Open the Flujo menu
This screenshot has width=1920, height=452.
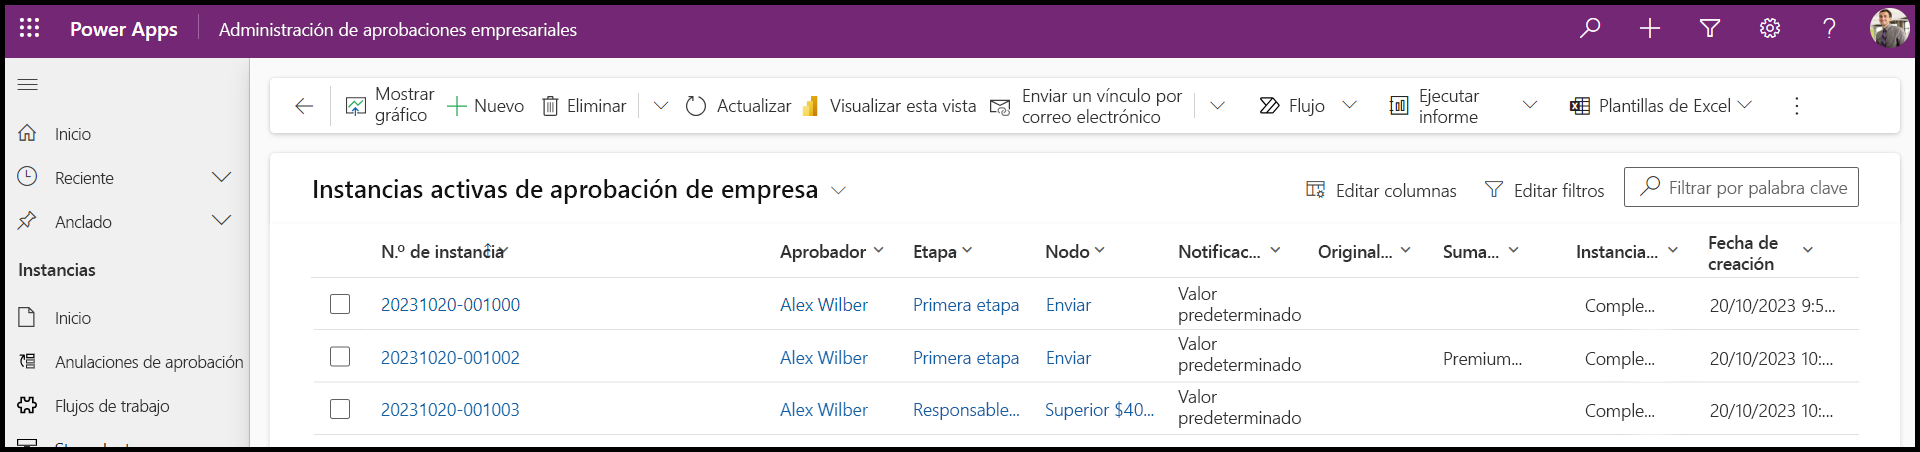click(1292, 106)
